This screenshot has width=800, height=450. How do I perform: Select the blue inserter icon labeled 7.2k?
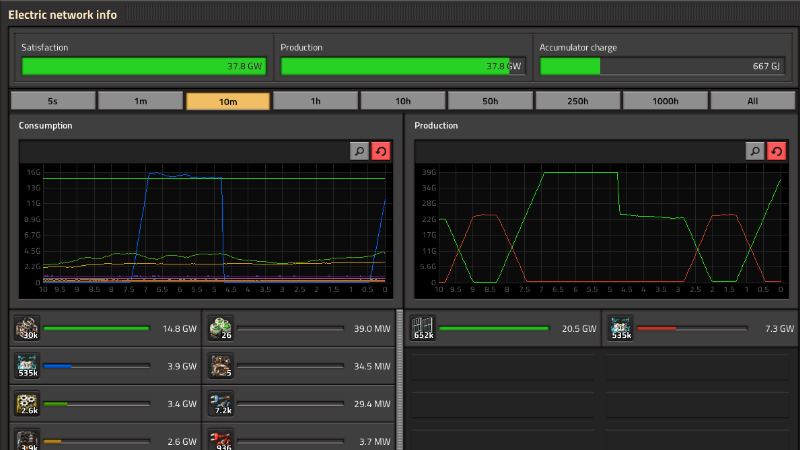(x=221, y=403)
